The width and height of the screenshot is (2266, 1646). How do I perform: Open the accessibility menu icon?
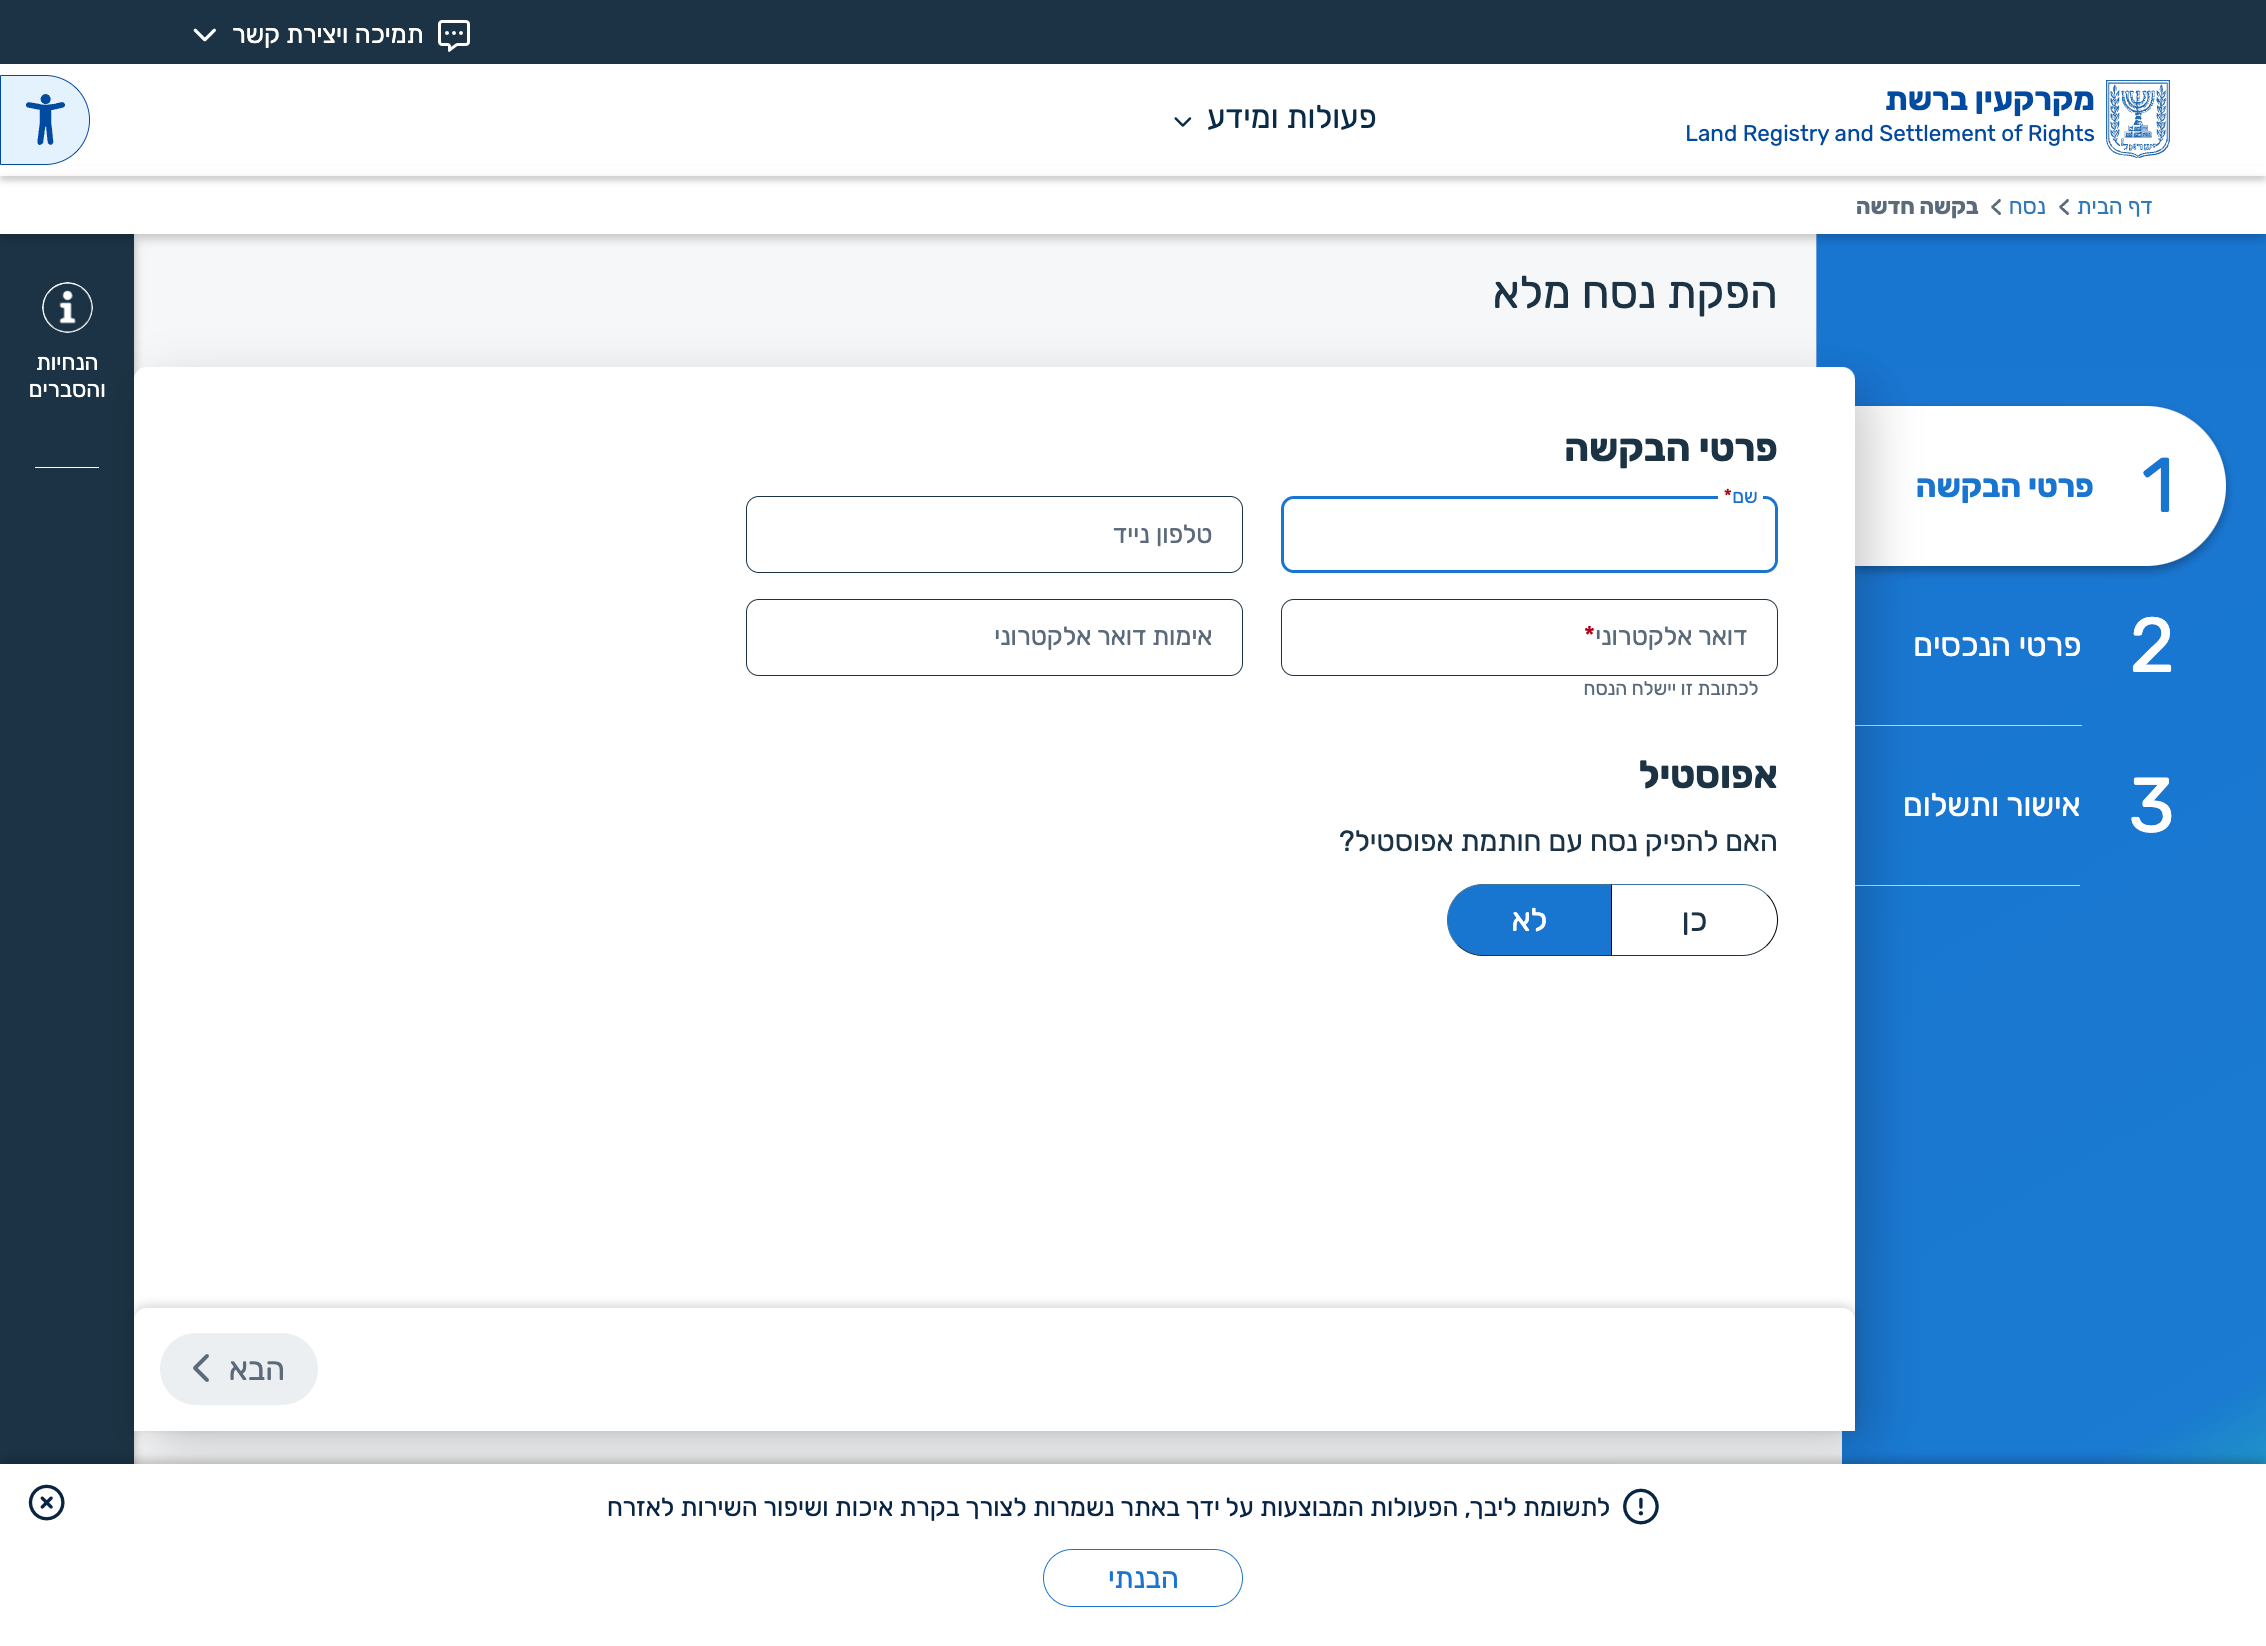click(x=45, y=120)
